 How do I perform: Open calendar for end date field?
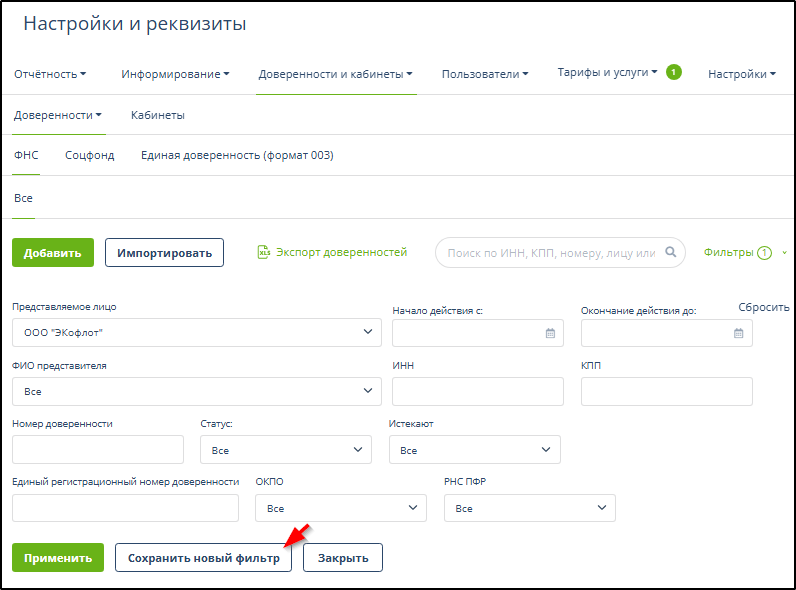739,333
